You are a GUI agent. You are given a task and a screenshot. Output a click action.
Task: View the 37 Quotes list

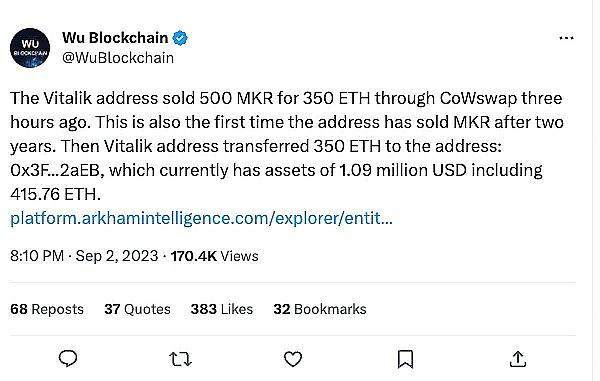(137, 309)
